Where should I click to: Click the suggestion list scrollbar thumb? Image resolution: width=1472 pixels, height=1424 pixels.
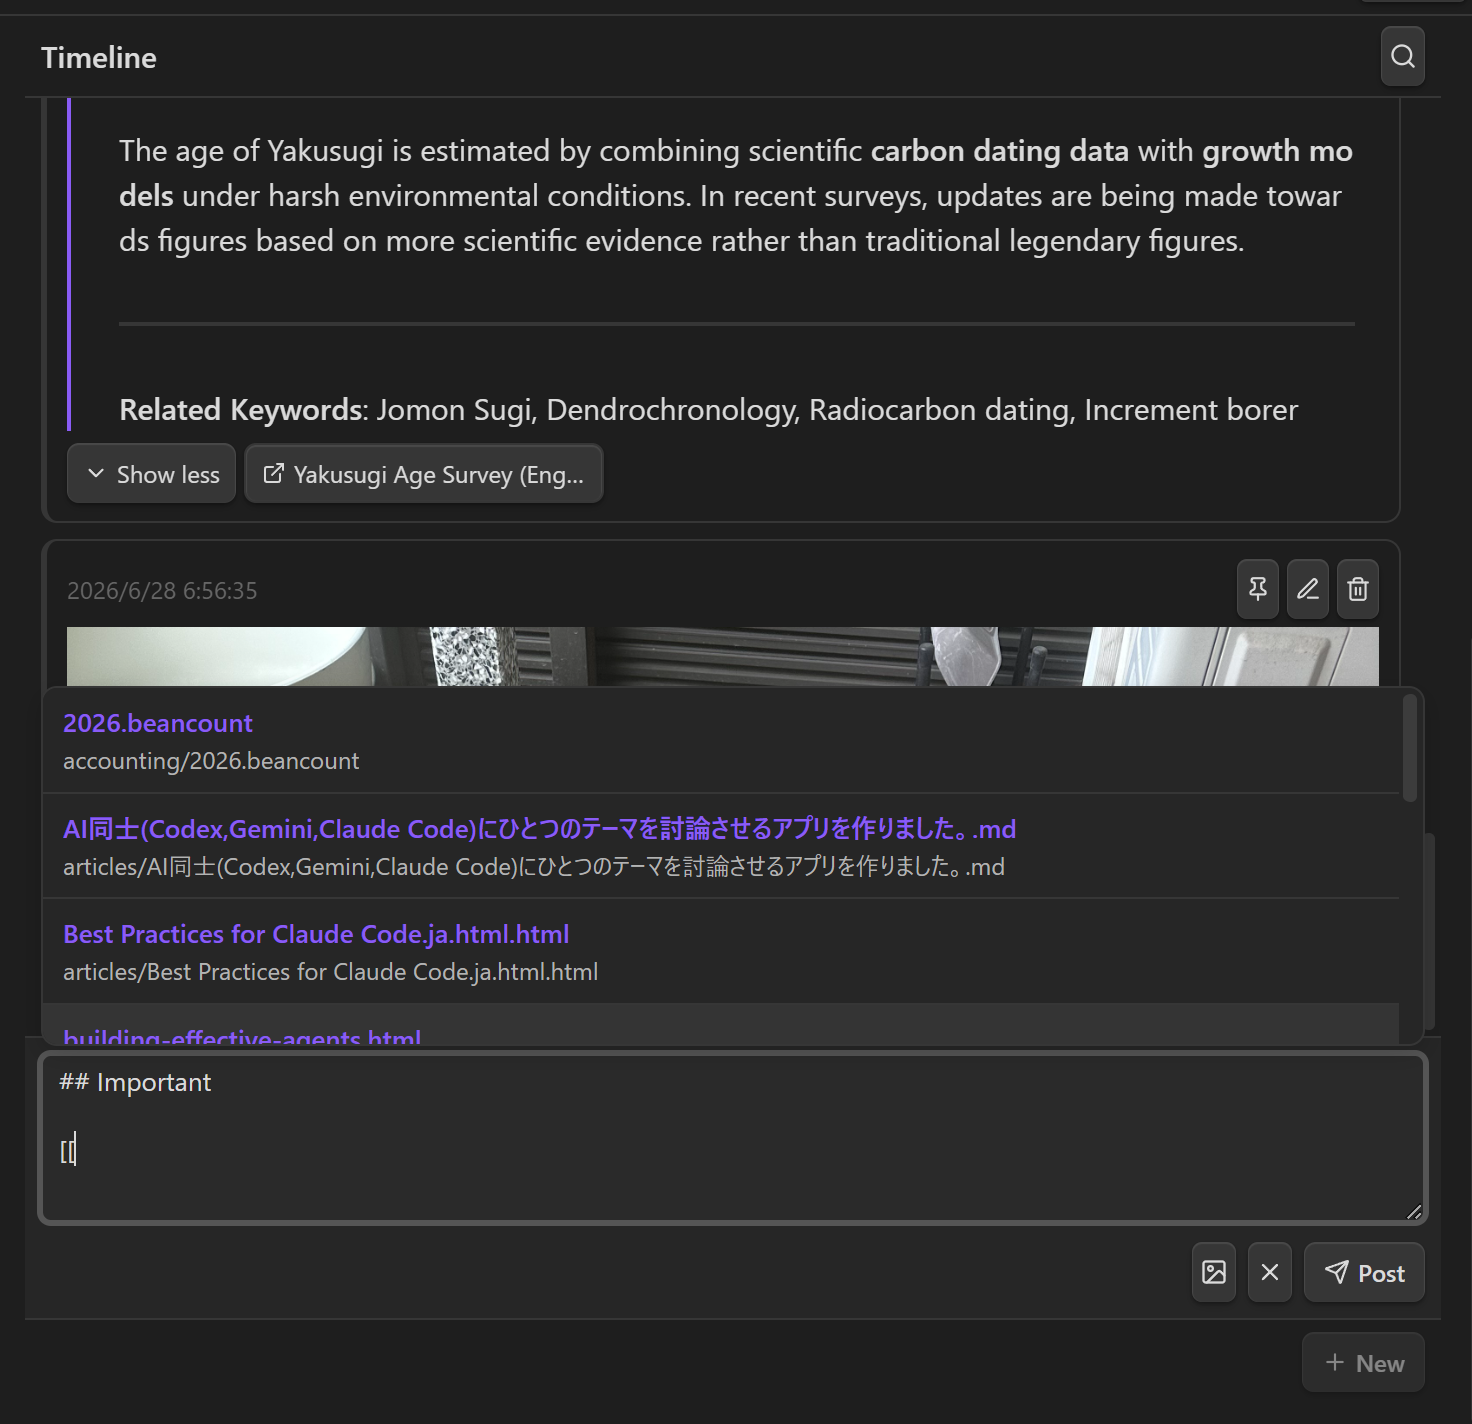point(1410,747)
